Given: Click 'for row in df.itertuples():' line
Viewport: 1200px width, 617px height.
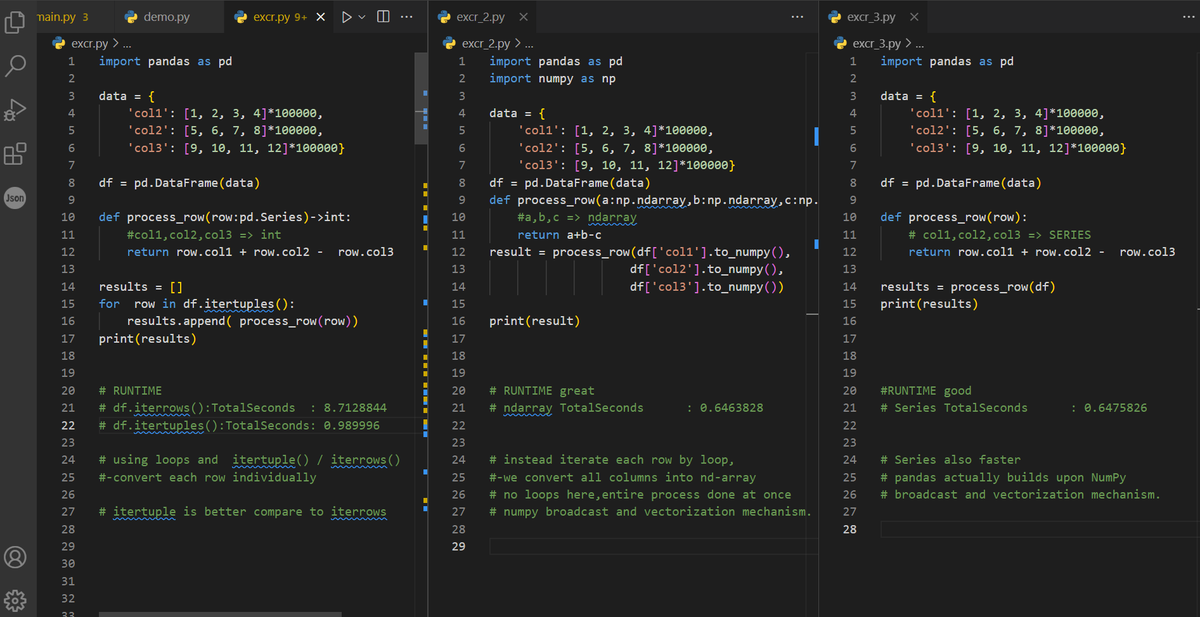Looking at the screenshot, I should click(196, 304).
